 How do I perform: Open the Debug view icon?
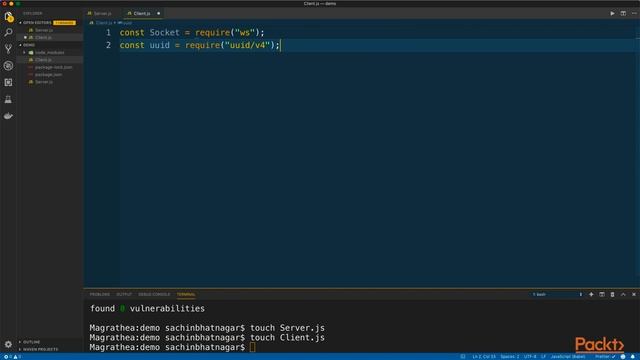8,66
